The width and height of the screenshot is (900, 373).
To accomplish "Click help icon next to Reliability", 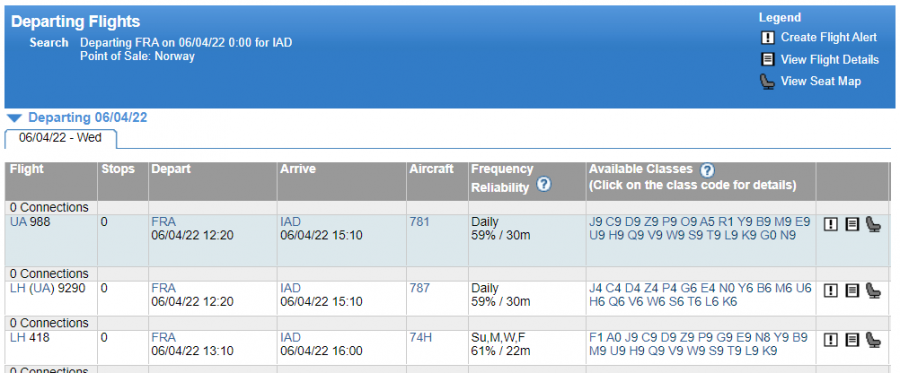I will pyautogui.click(x=544, y=184).
